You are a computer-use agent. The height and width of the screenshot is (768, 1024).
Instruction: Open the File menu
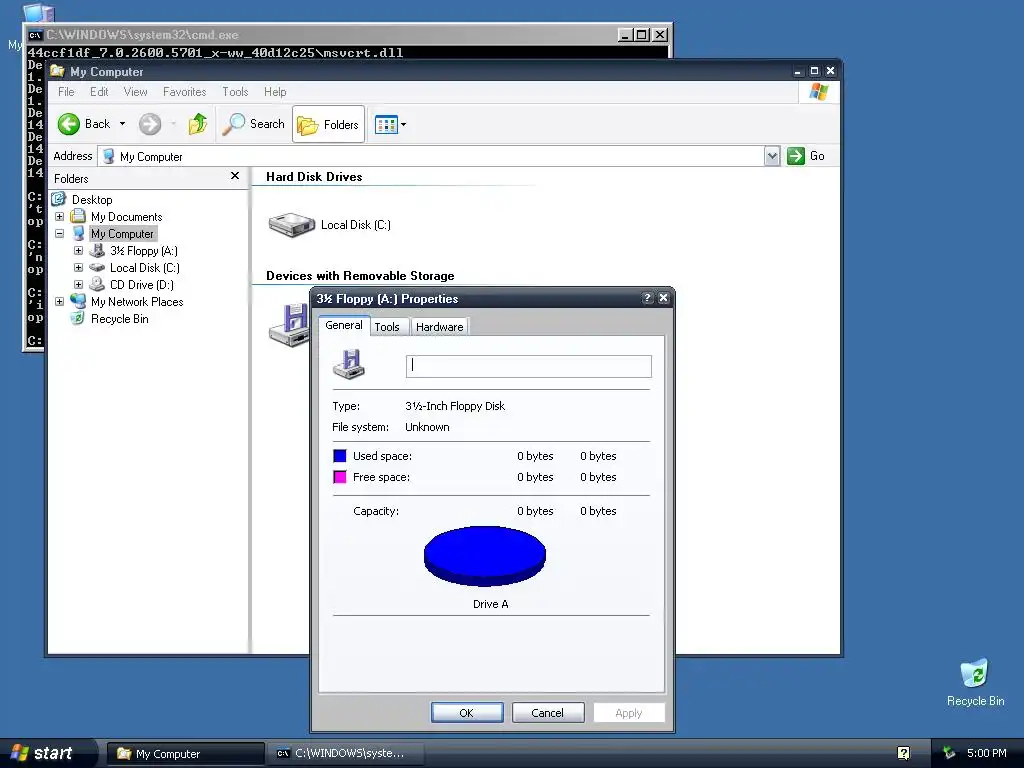pyautogui.click(x=66, y=92)
